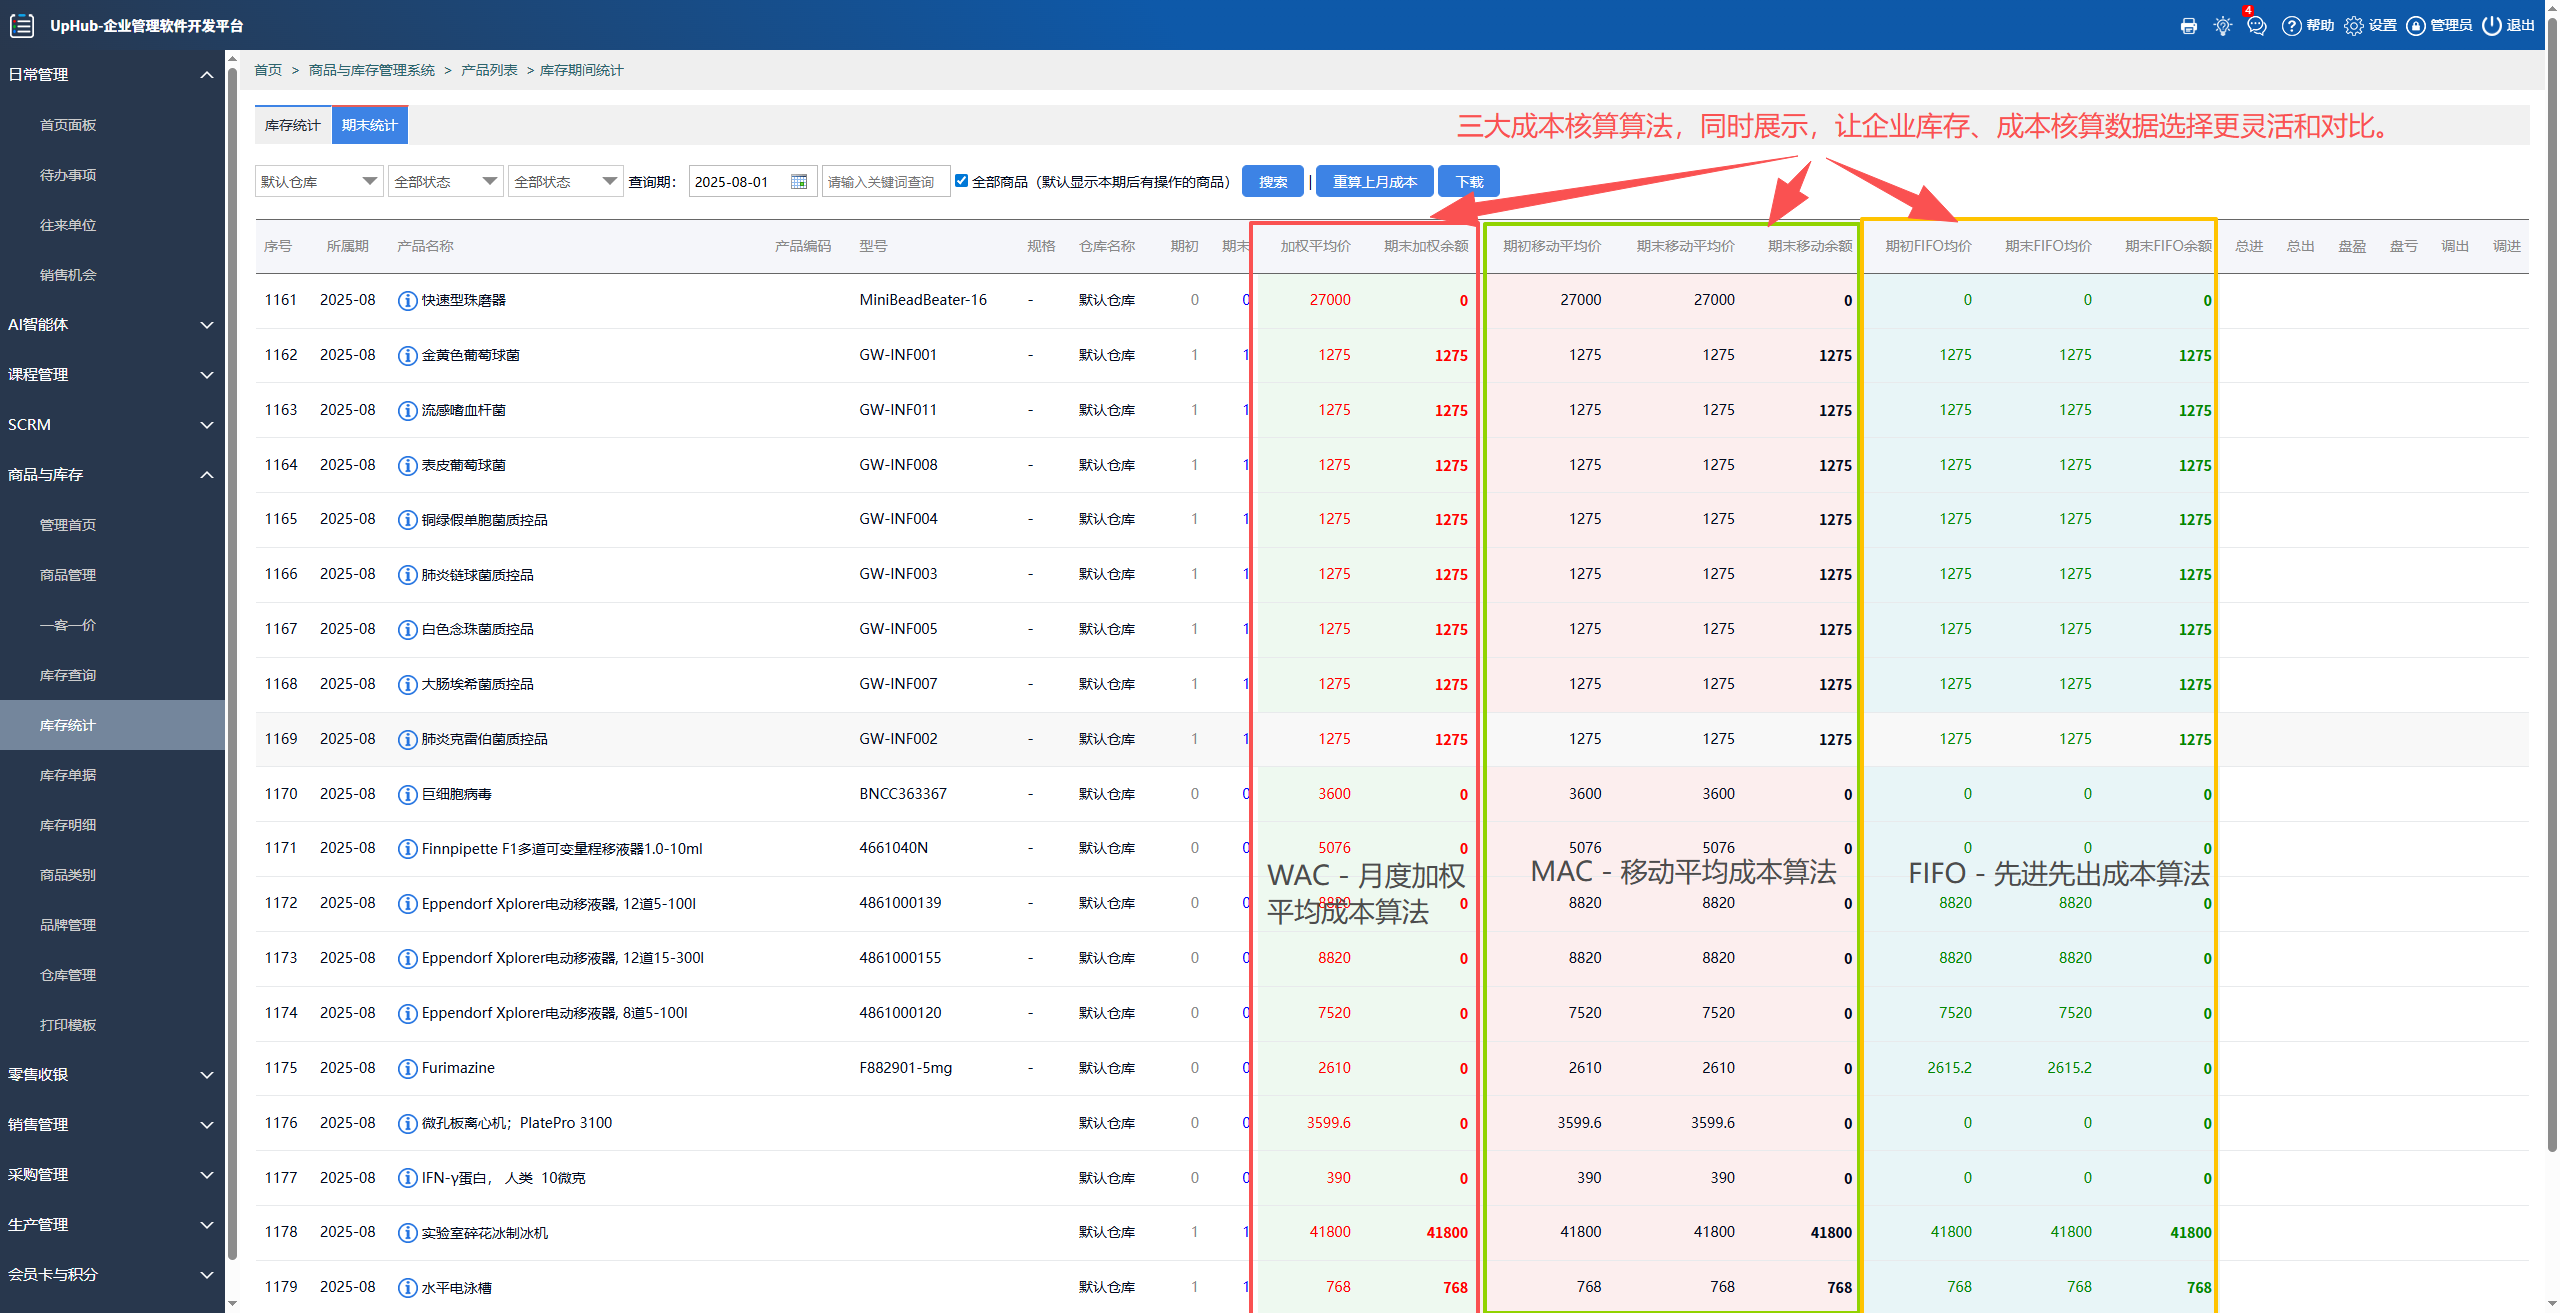The height and width of the screenshot is (1313, 2560).
Task: Select 库存查询 in the sidebar menu
Action: [68, 676]
